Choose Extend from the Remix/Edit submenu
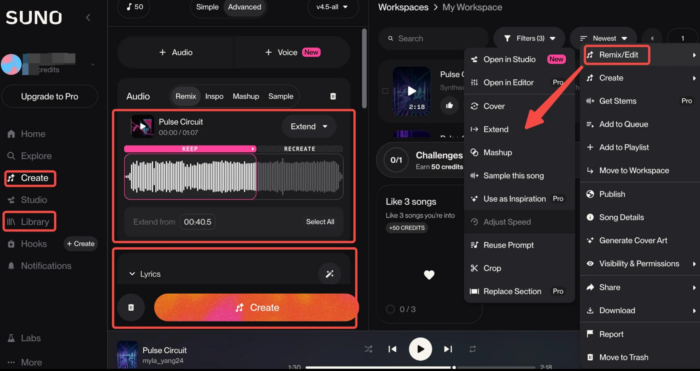Image resolution: width=700 pixels, height=371 pixels. 496,129
